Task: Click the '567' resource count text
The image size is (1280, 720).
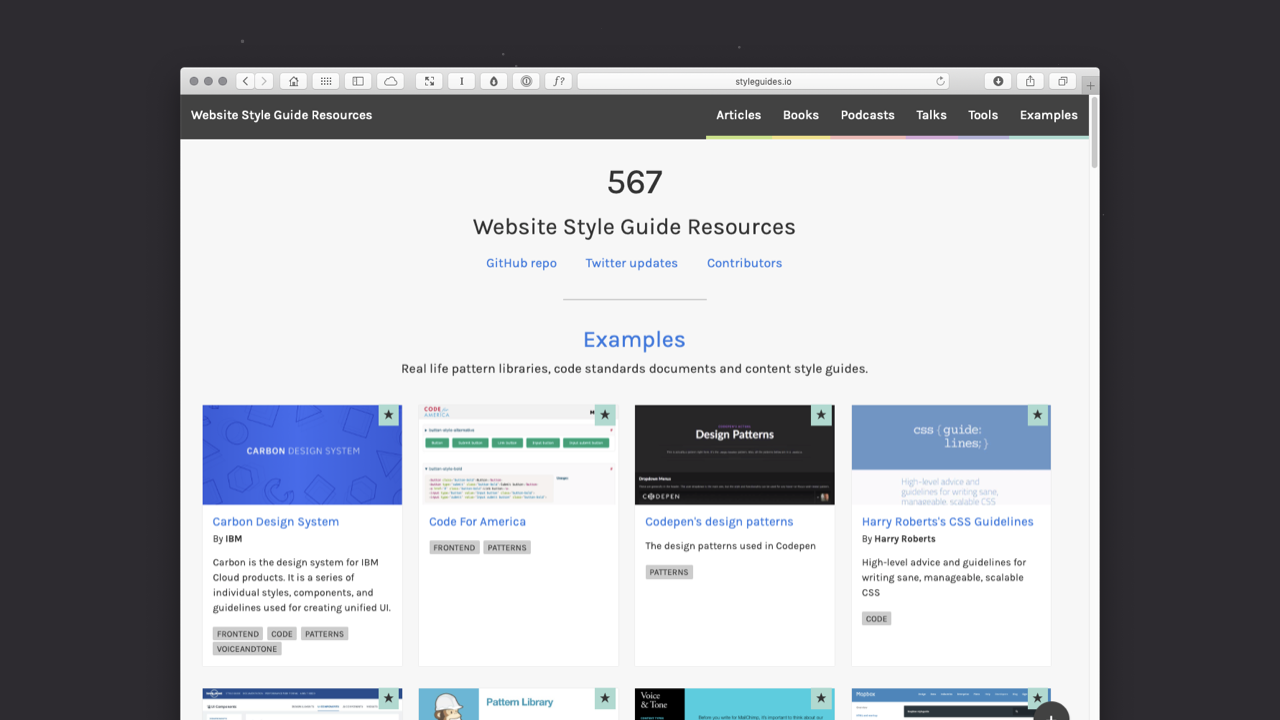Action: tap(635, 182)
